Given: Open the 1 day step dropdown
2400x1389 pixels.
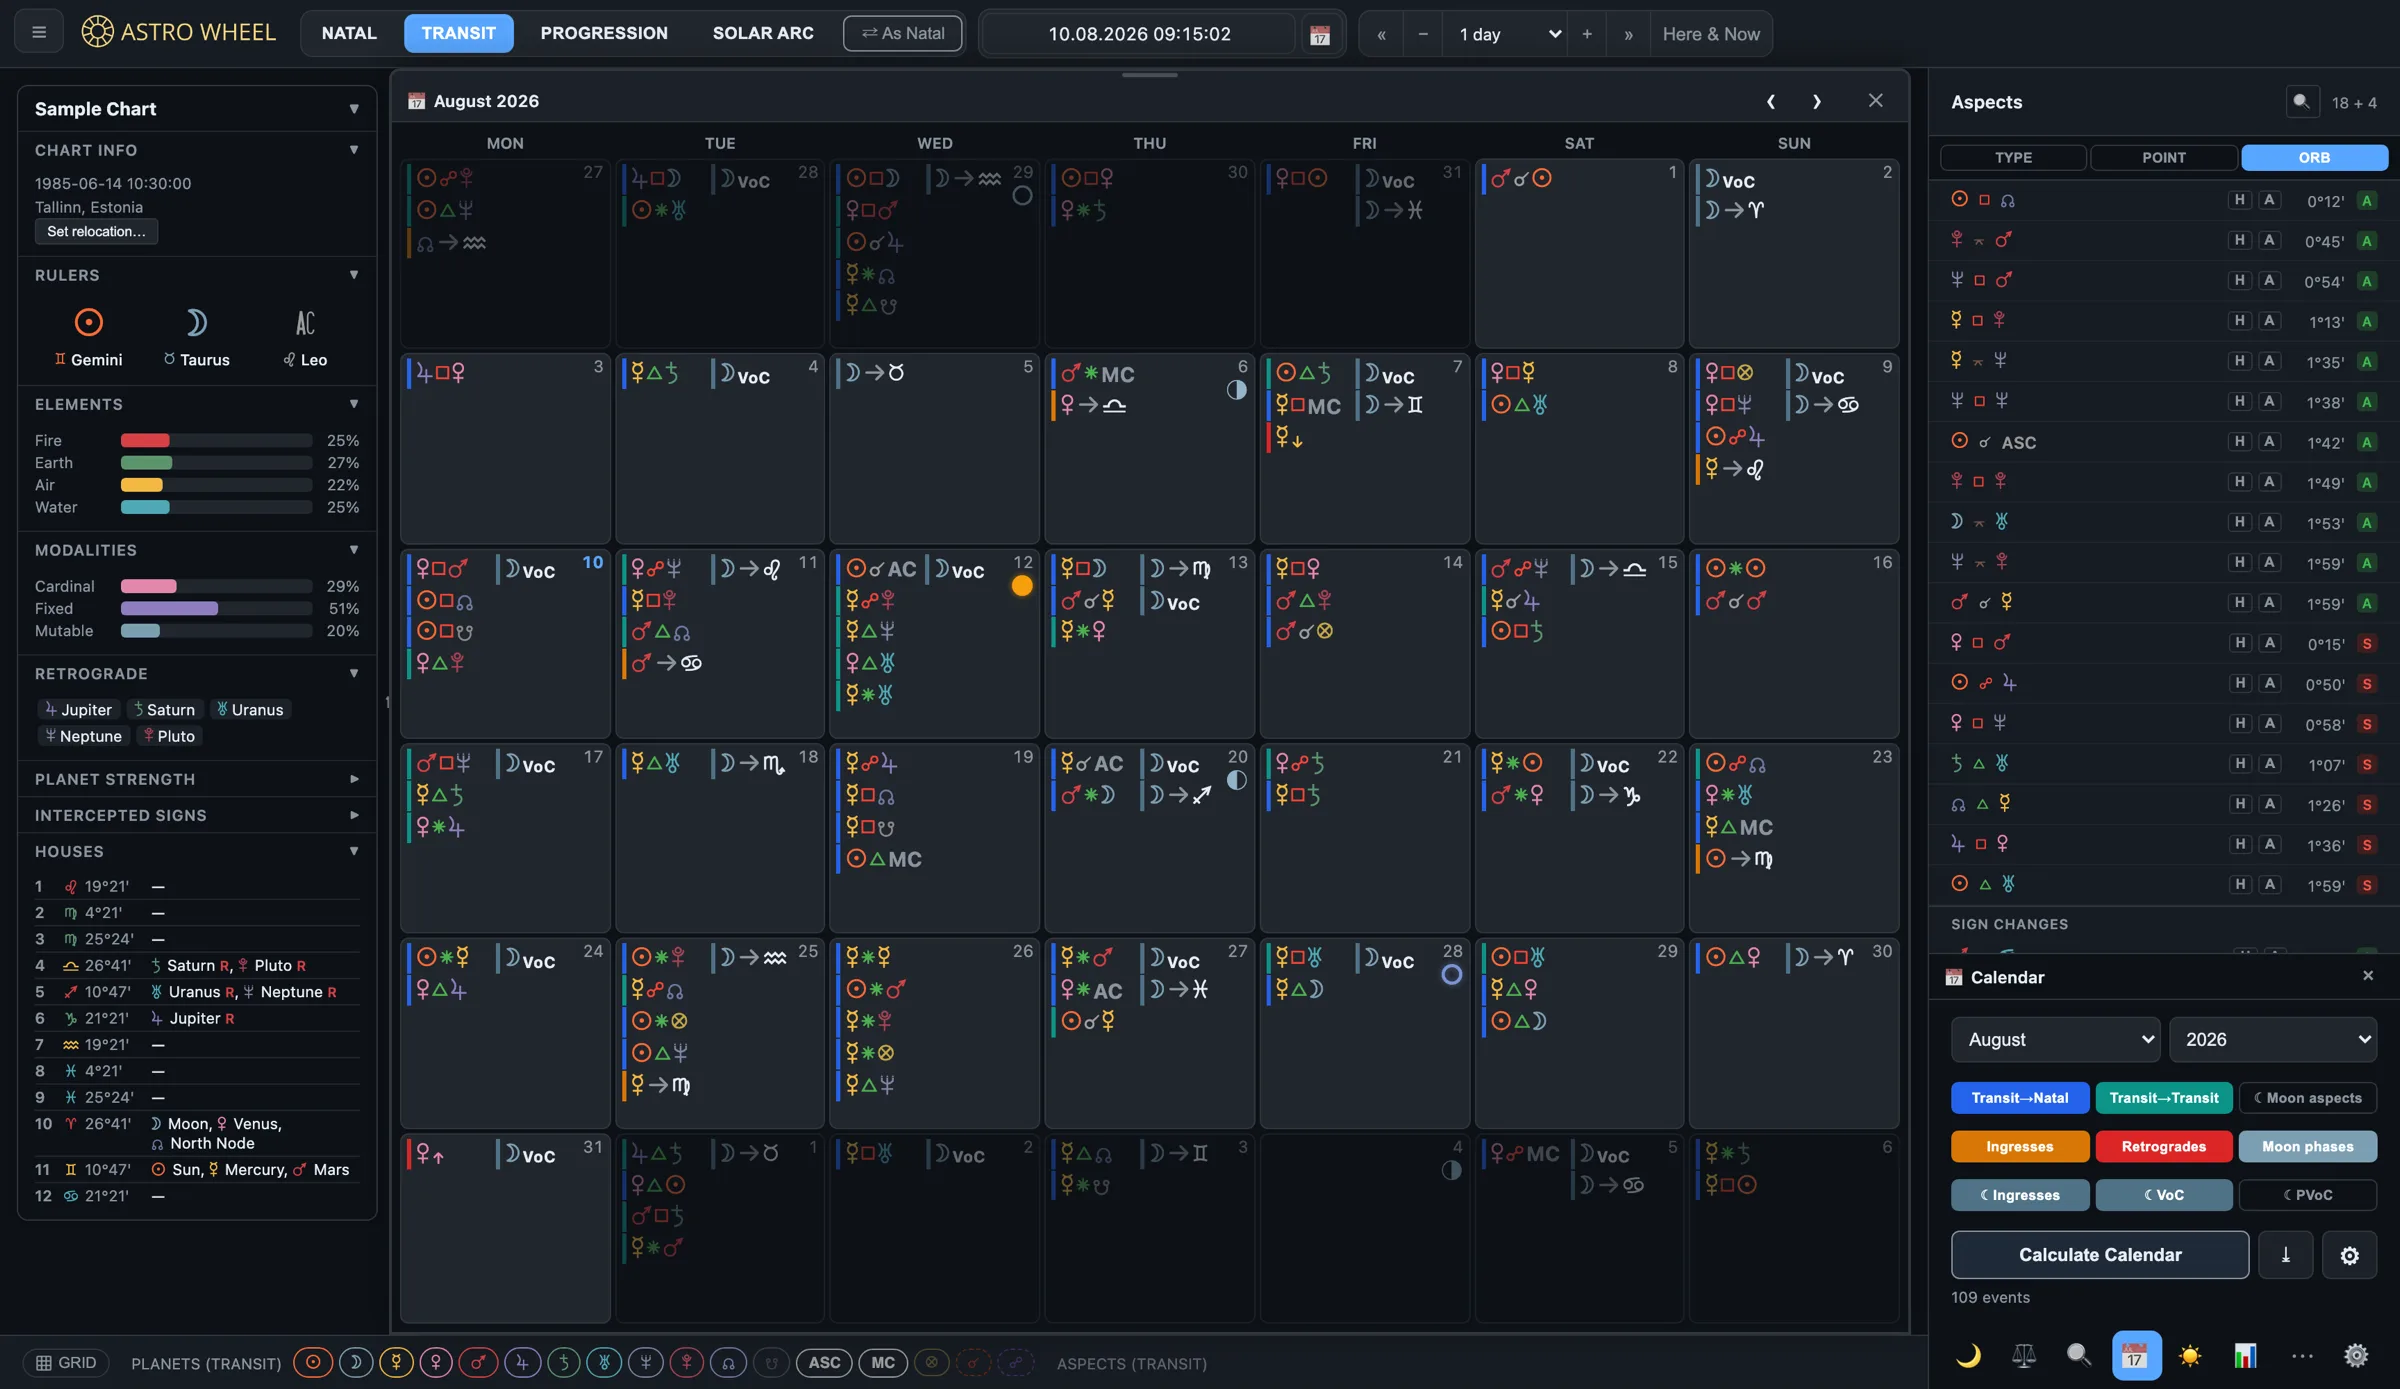Looking at the screenshot, I should point(1507,34).
